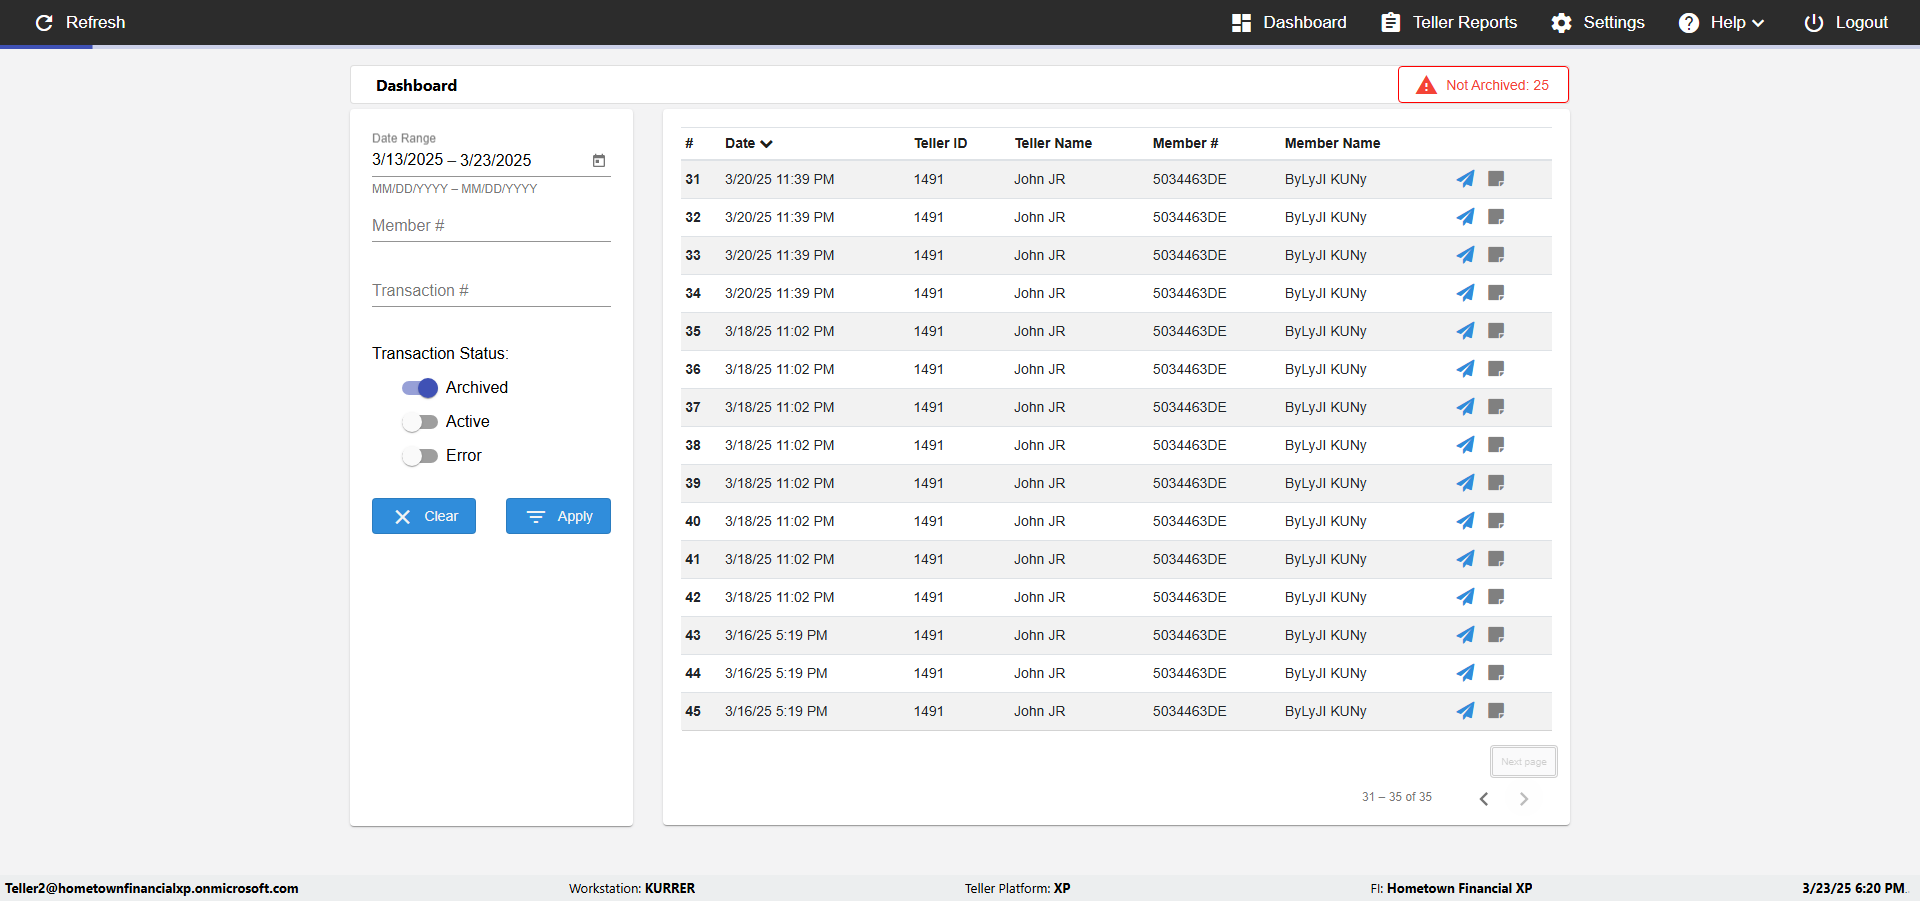This screenshot has width=1920, height=901.
Task: Click the send icon in row 36
Action: [1465, 369]
